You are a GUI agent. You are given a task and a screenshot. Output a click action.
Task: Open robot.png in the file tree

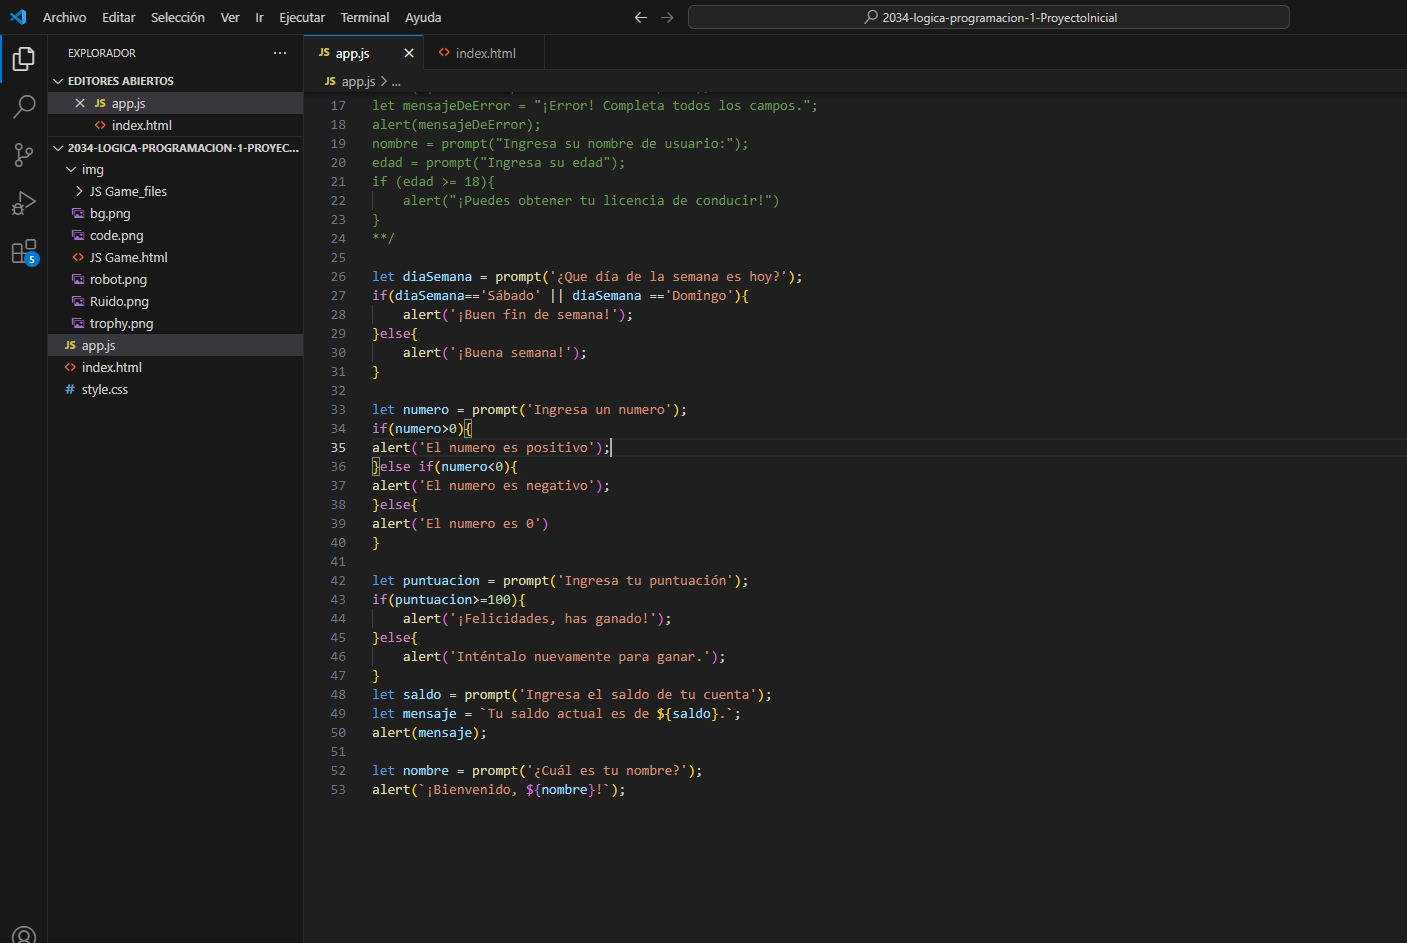118,279
